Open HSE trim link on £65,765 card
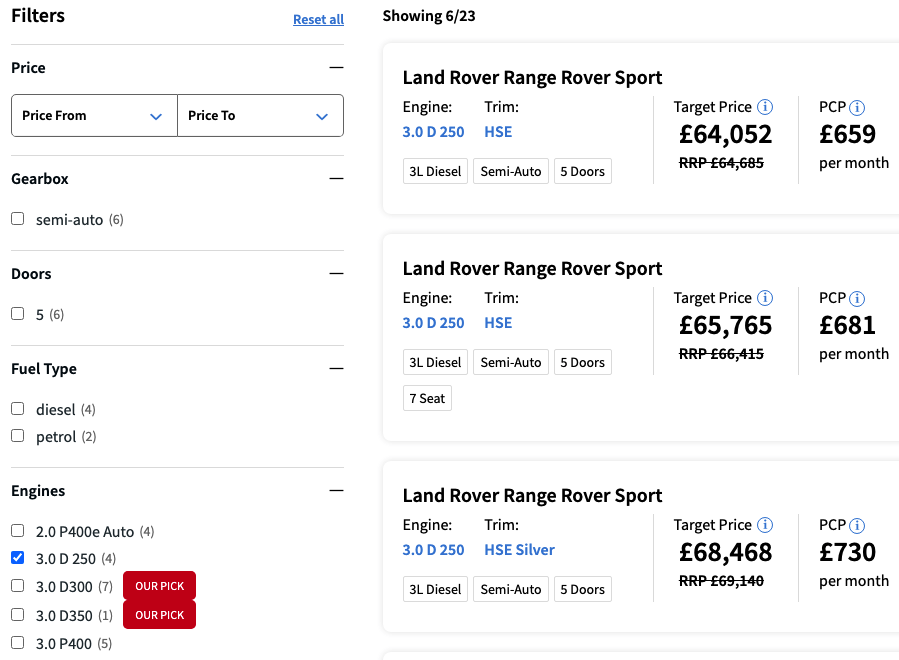This screenshot has height=660, width=899. pos(498,323)
